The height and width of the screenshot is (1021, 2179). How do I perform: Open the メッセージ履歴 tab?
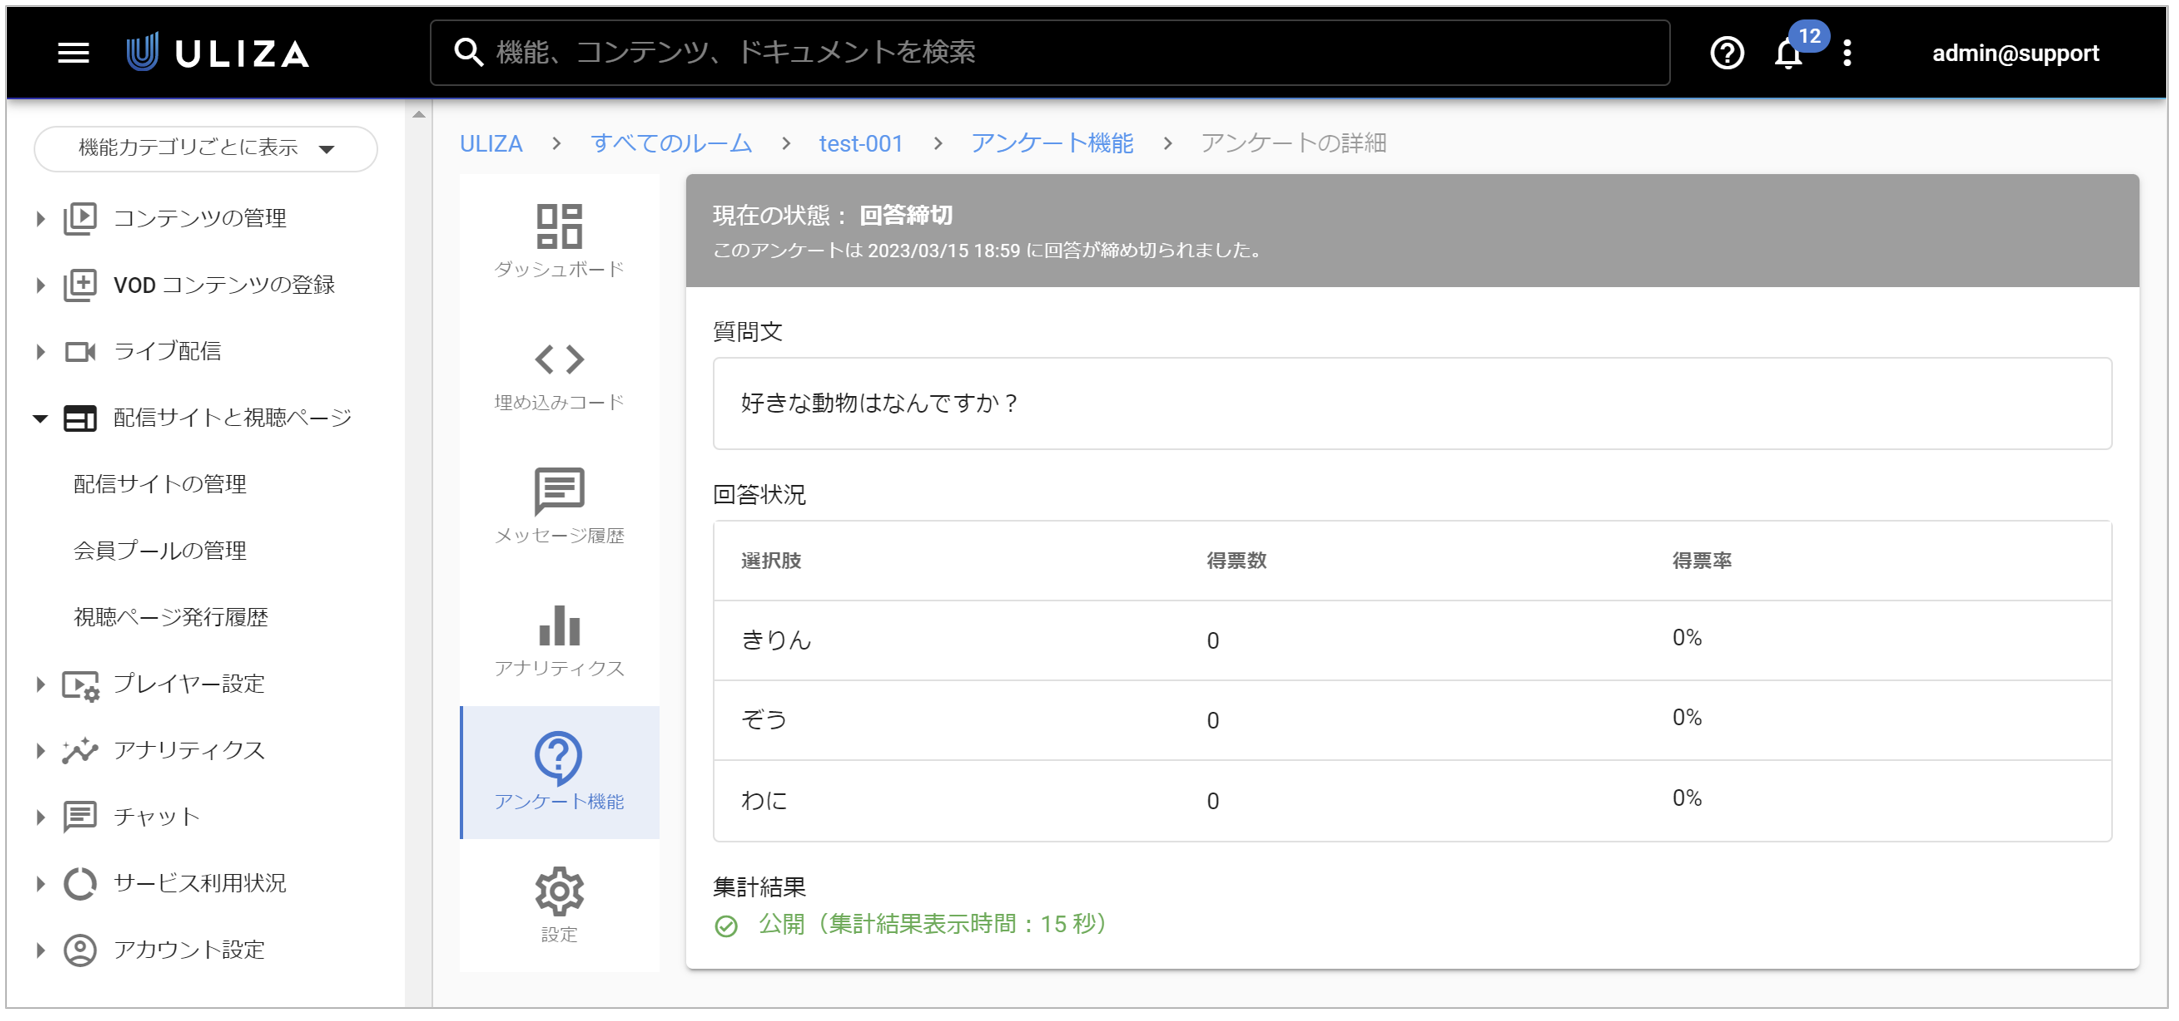(x=559, y=507)
